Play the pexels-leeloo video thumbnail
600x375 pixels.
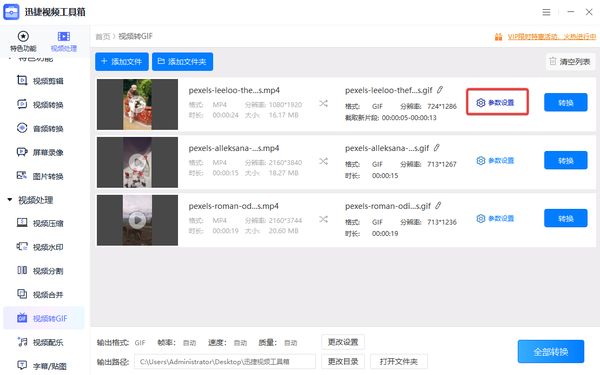coord(137,104)
